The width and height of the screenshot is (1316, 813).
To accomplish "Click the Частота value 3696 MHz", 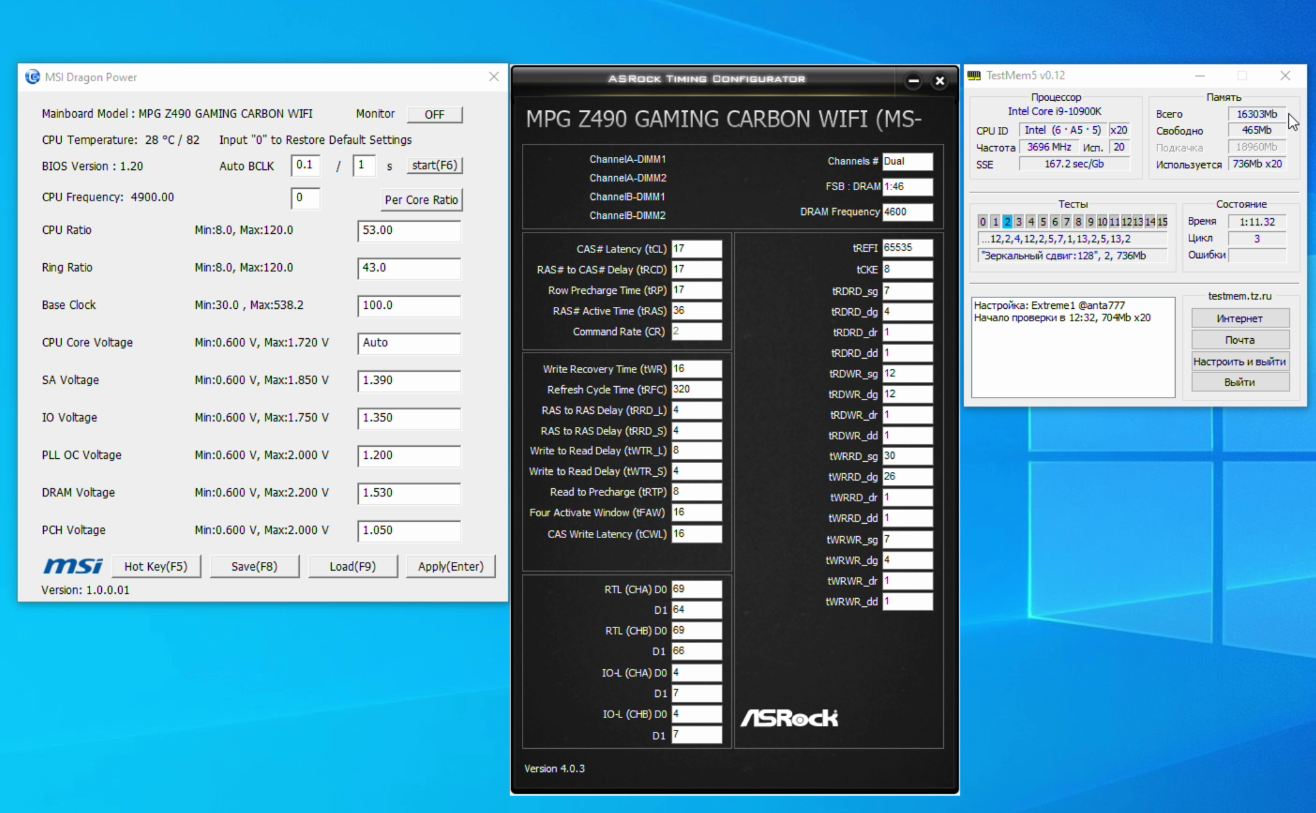I will pyautogui.click(x=1050, y=147).
